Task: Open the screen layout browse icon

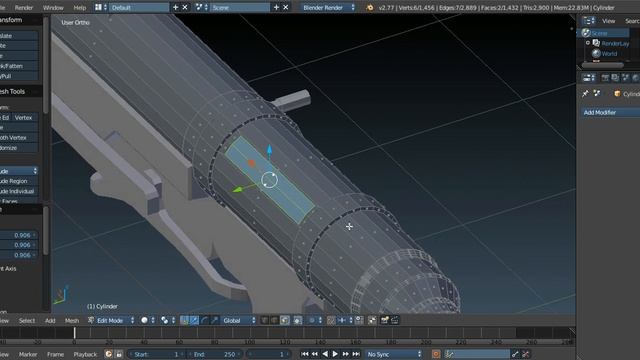Action: [101, 7]
